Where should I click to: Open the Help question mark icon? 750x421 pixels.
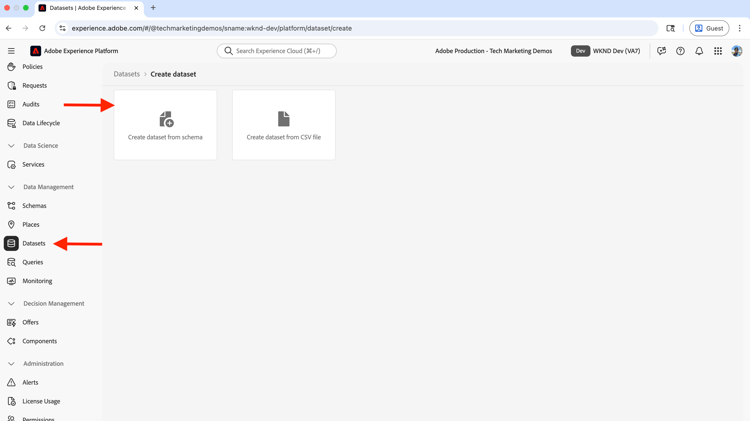pyautogui.click(x=680, y=51)
